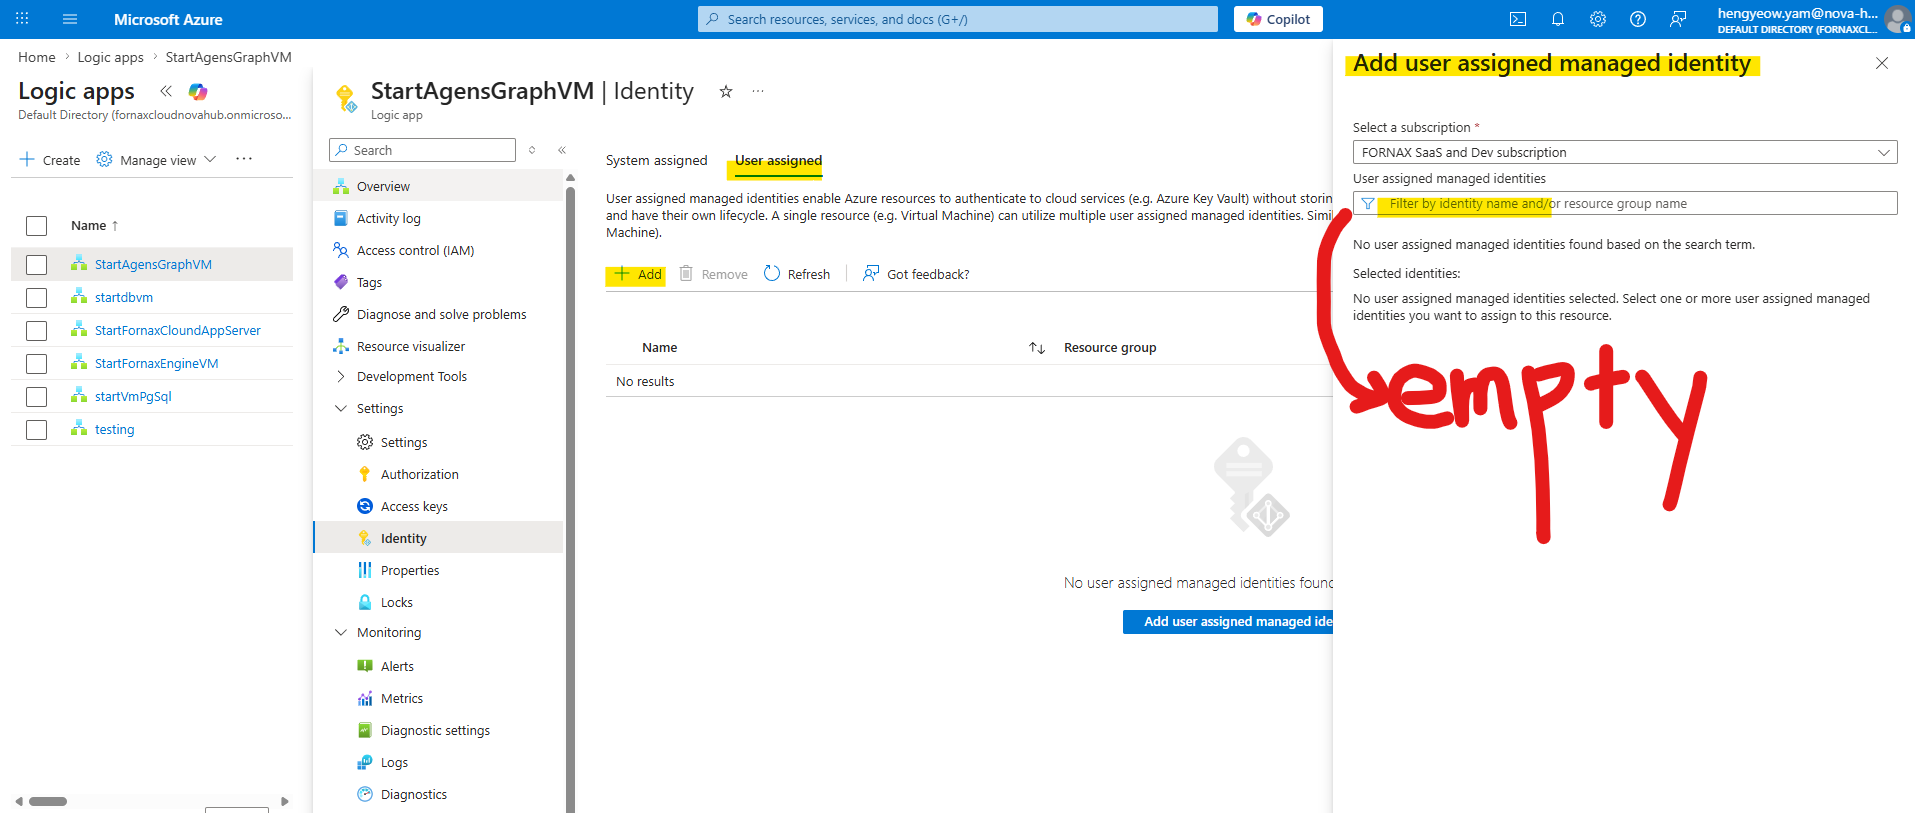This screenshot has height=813, width=1915.
Task: Collapse the Logic apps list pane
Action: point(166,91)
